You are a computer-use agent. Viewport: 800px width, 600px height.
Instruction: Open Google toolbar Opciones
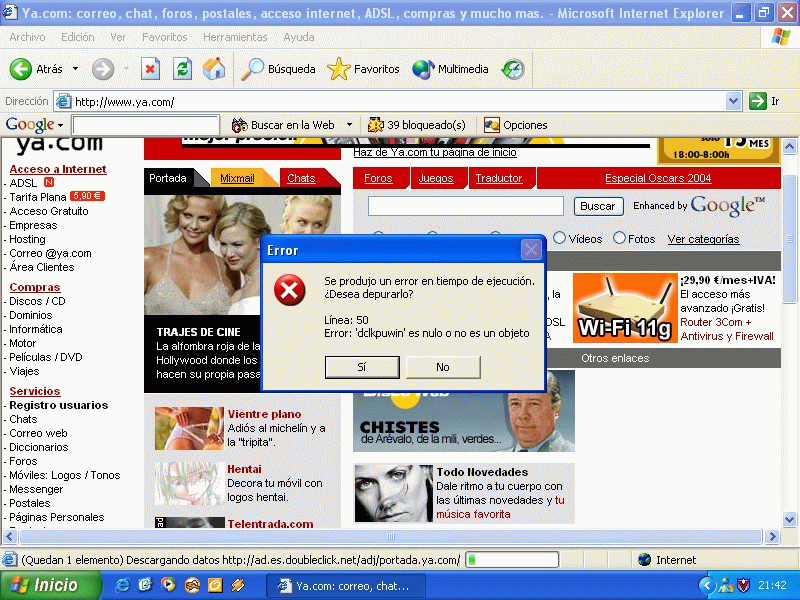click(515, 125)
